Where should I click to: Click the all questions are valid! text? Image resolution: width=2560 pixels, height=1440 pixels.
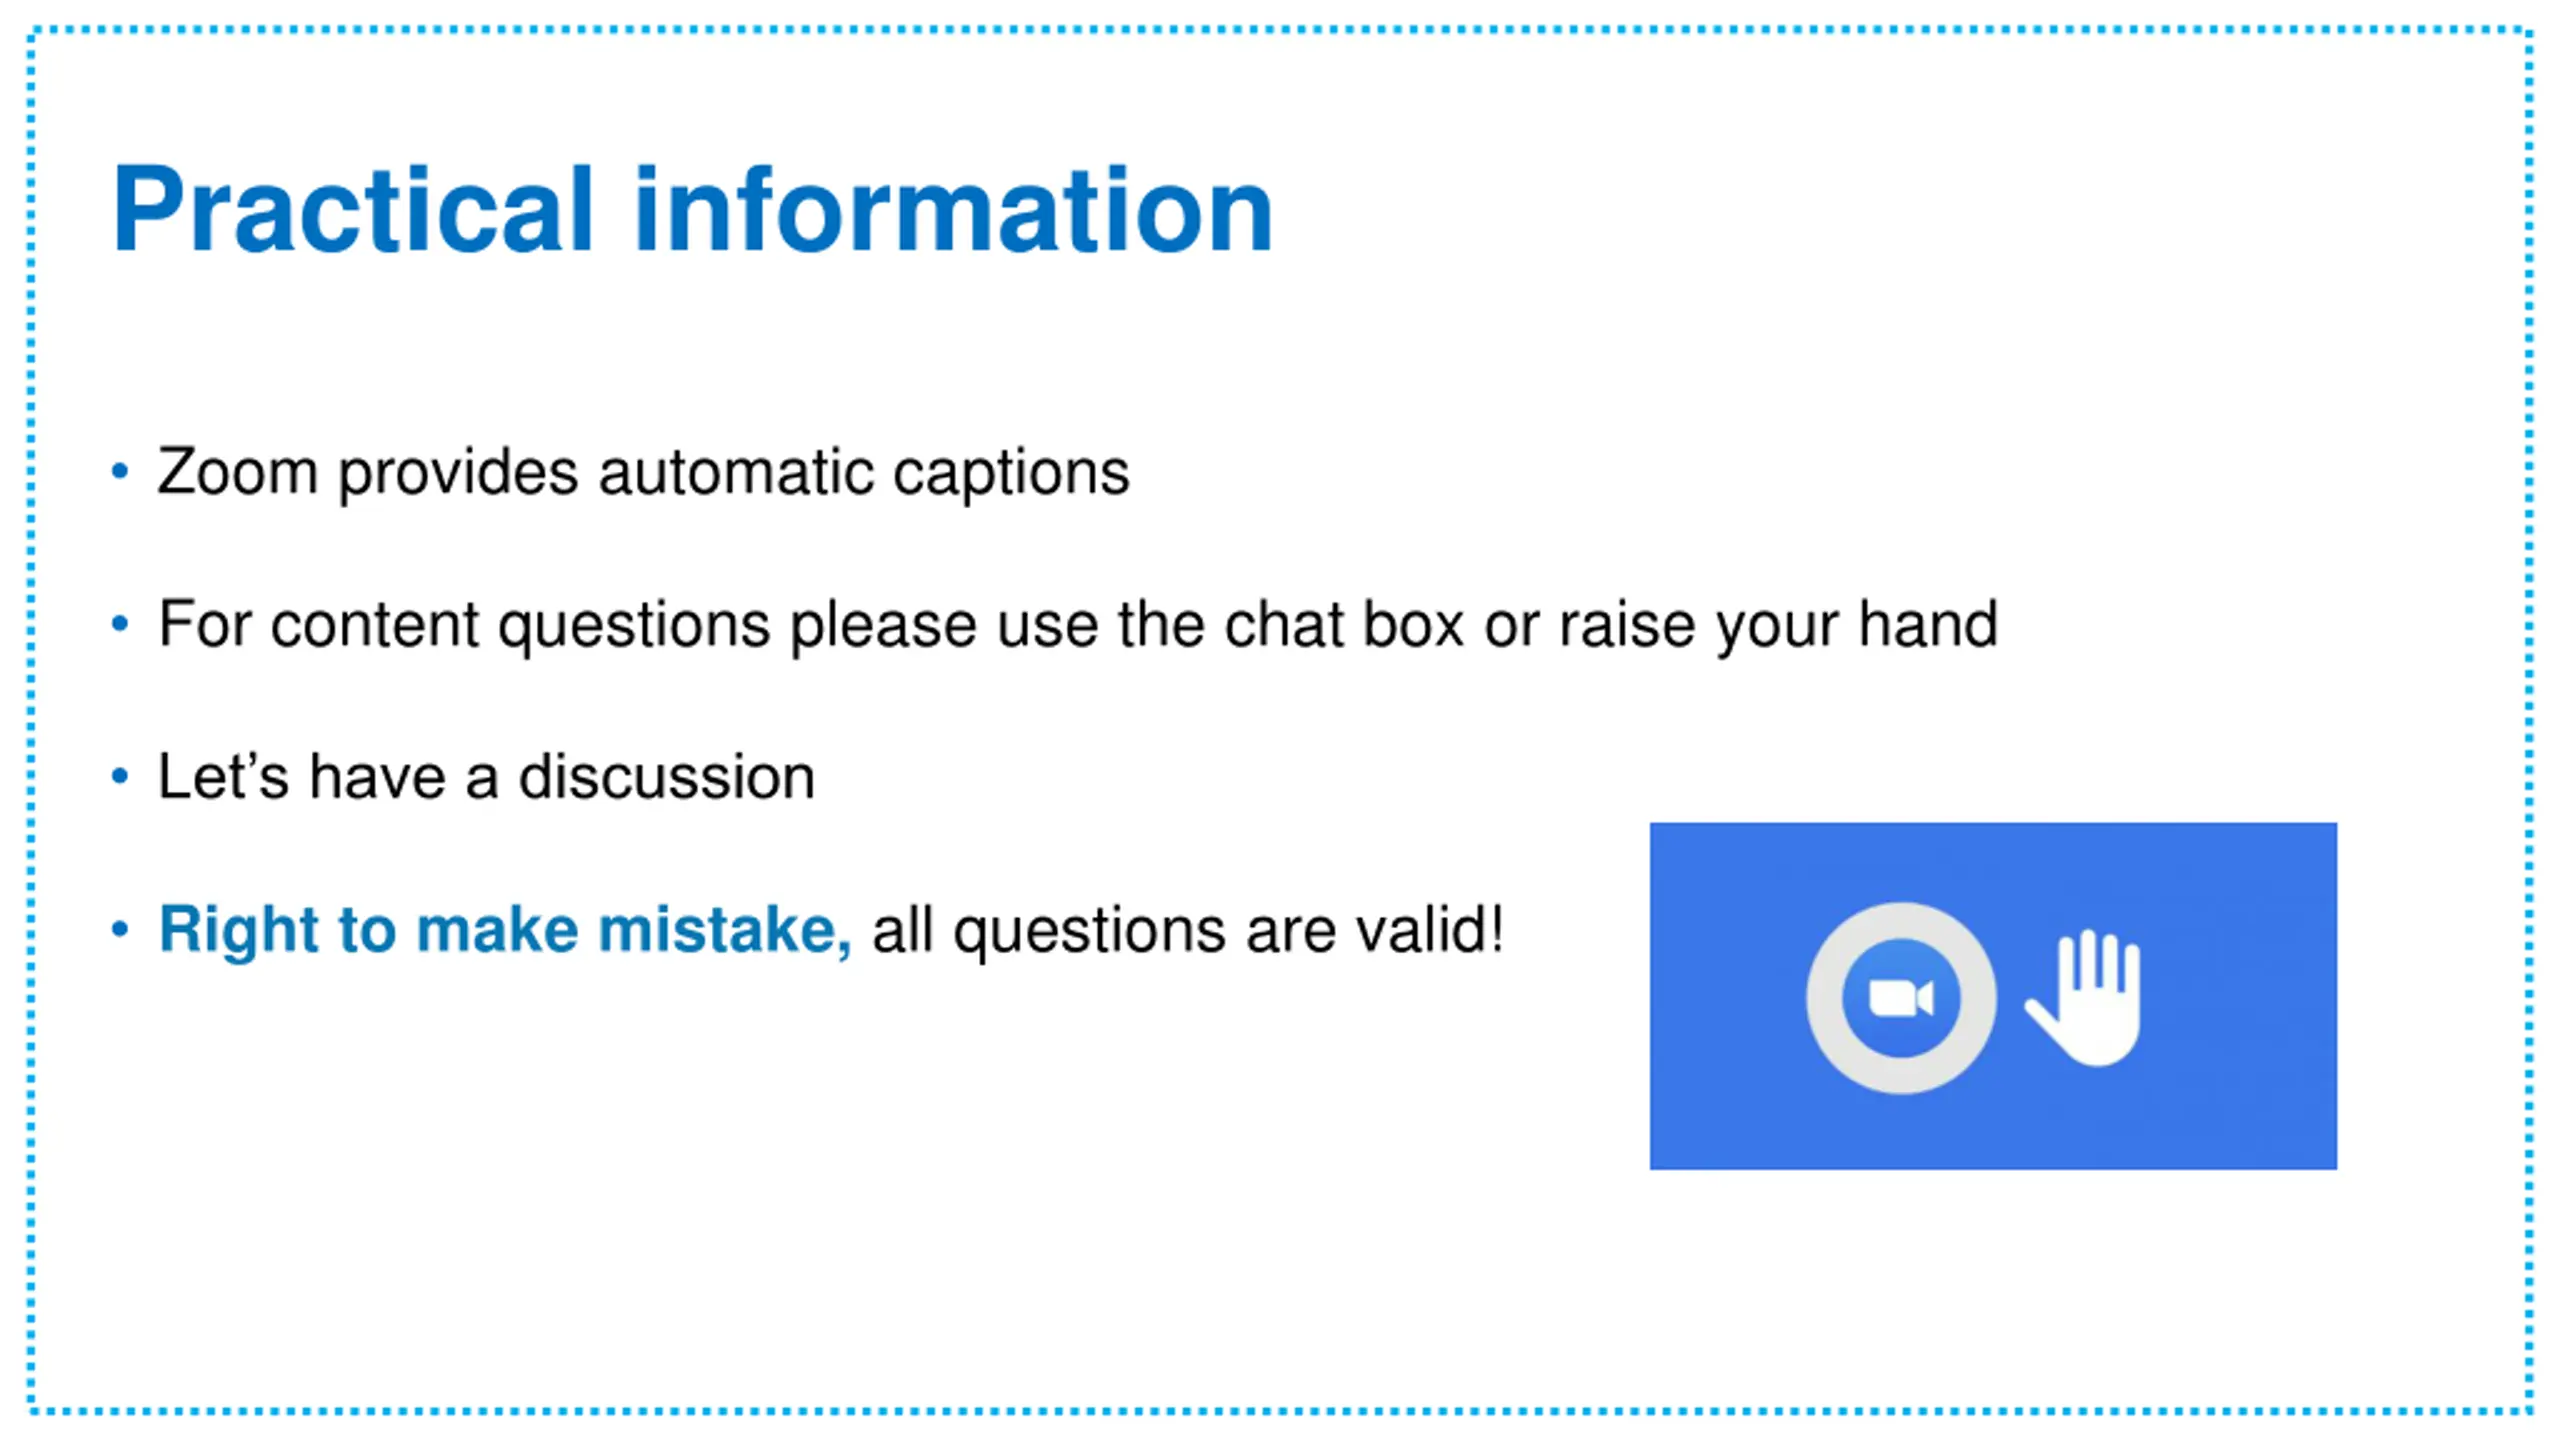(x=1188, y=930)
